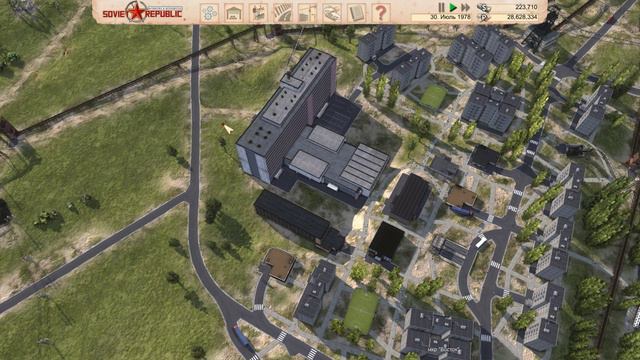Select the blue truck on the road
The height and width of the screenshot is (360, 640).
click(x=241, y=336)
